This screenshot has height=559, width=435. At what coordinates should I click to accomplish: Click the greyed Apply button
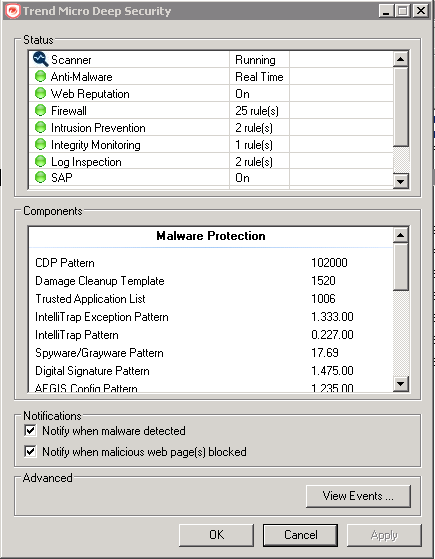coord(384,535)
